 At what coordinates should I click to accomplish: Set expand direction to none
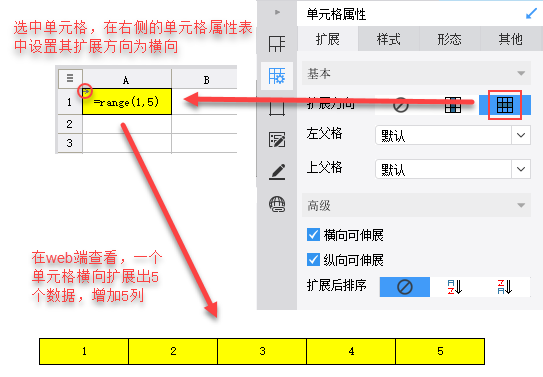click(x=401, y=105)
